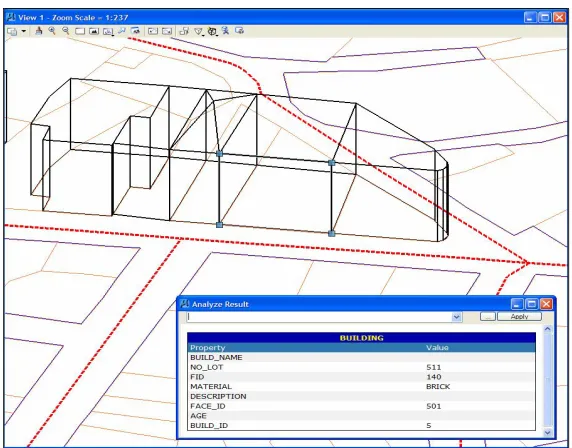The width and height of the screenshot is (572, 448).
Task: Click the Property column header
Action: (208, 348)
